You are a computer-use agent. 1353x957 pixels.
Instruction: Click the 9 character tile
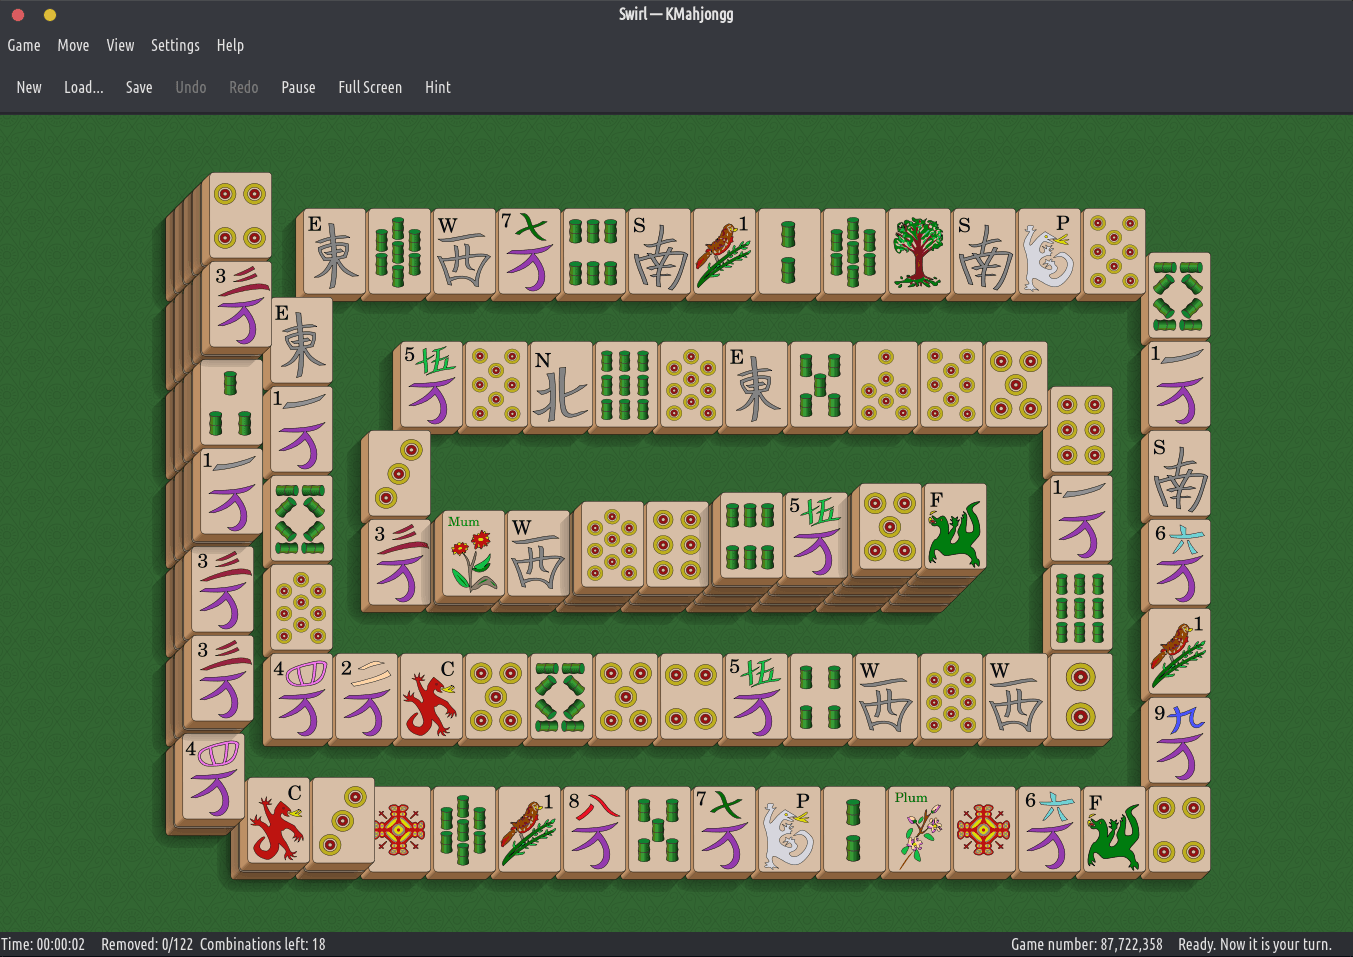pos(1178,742)
